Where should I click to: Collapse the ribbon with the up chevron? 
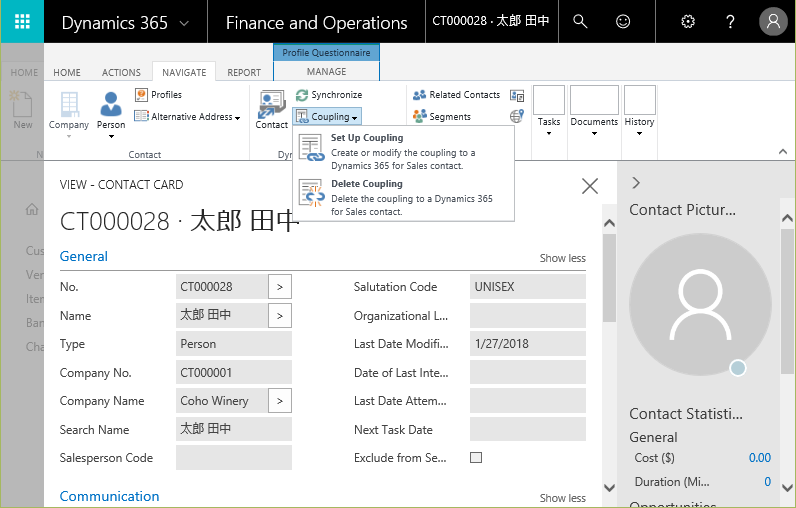tap(783, 151)
